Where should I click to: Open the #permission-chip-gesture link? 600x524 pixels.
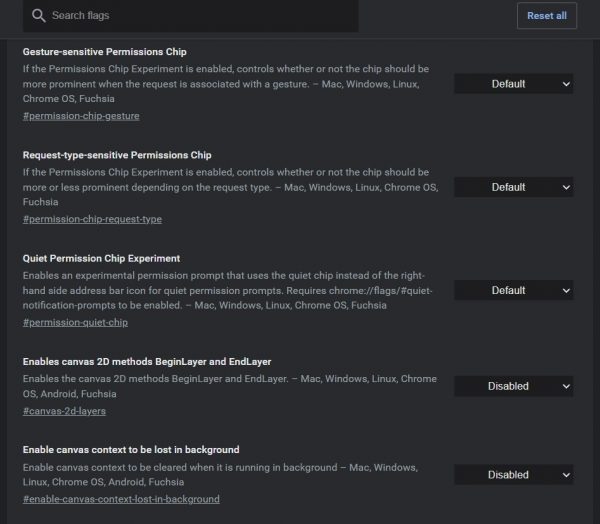pos(81,116)
